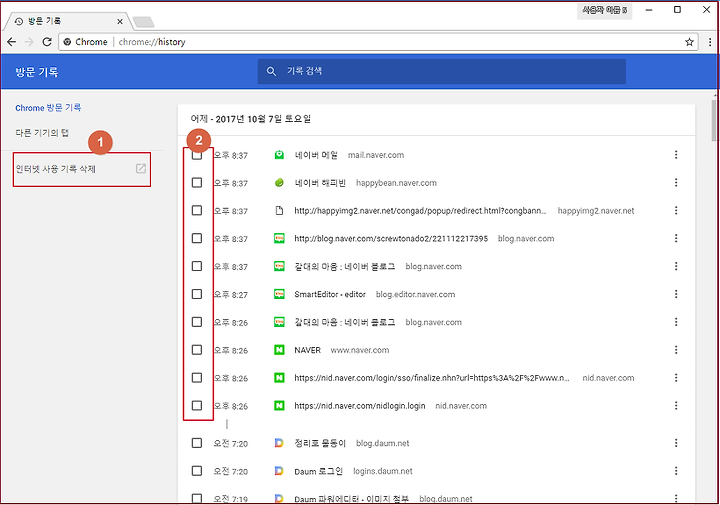The height and width of the screenshot is (505, 720).
Task: Click the Chrome site info chip in address bar
Action: [86, 42]
